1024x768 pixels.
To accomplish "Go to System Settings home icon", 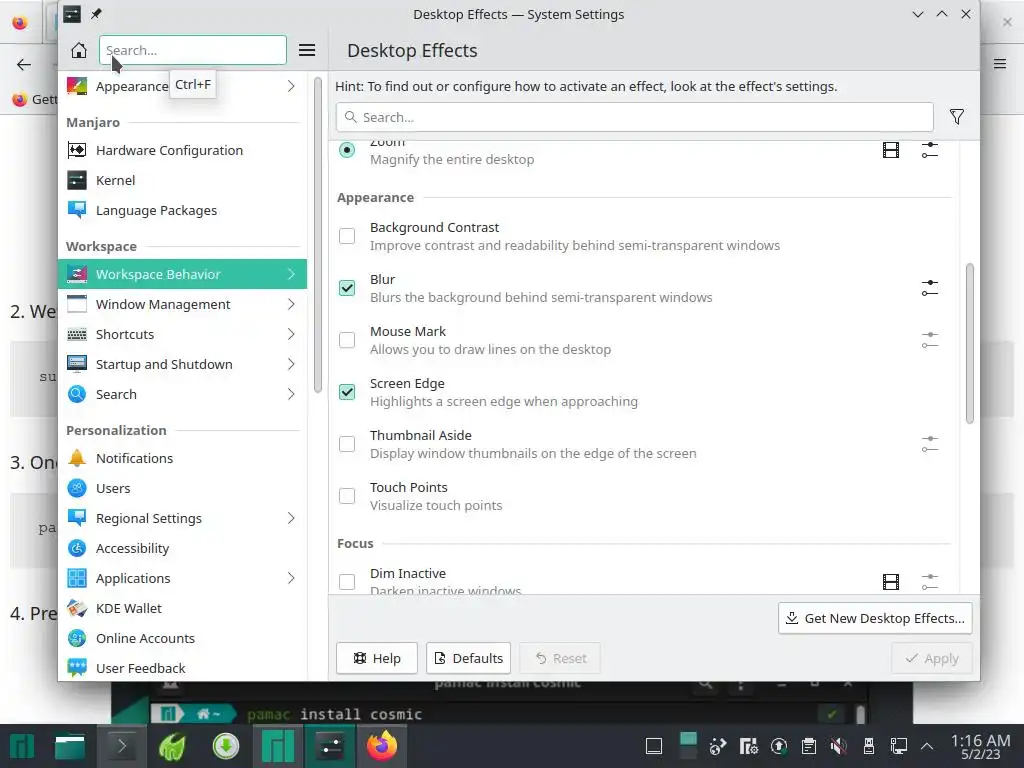I will [x=78, y=50].
